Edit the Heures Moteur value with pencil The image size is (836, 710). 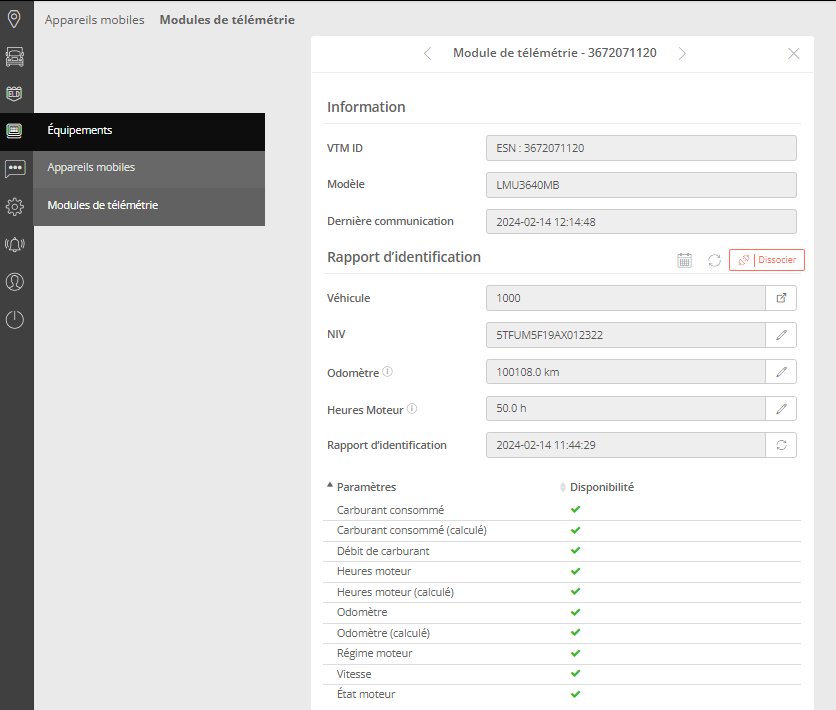[x=781, y=408]
